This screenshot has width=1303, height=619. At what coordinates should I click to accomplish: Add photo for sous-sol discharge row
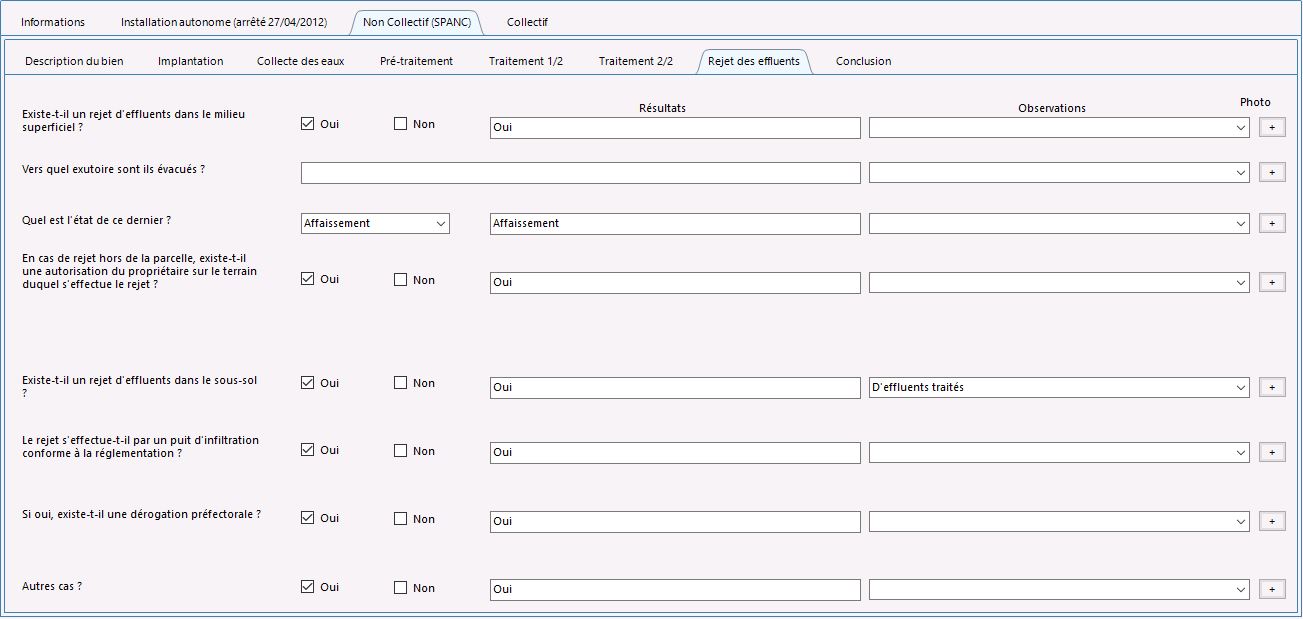tap(1271, 387)
